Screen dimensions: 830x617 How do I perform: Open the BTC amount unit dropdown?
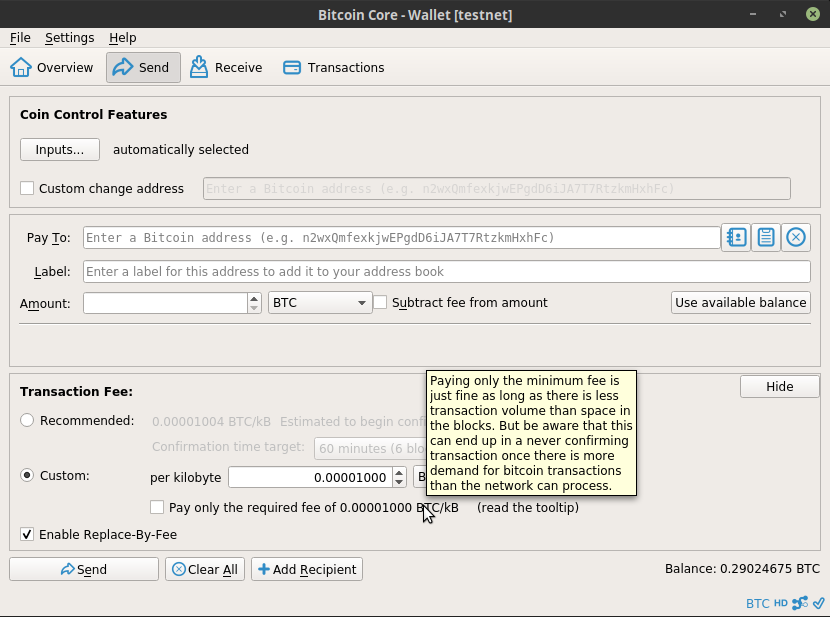point(320,303)
